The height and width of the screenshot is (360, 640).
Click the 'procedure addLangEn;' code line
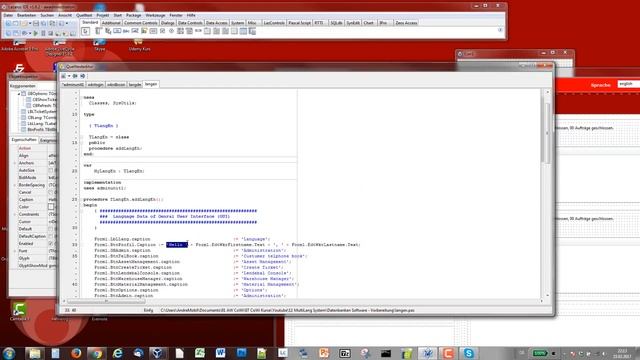tap(116, 148)
